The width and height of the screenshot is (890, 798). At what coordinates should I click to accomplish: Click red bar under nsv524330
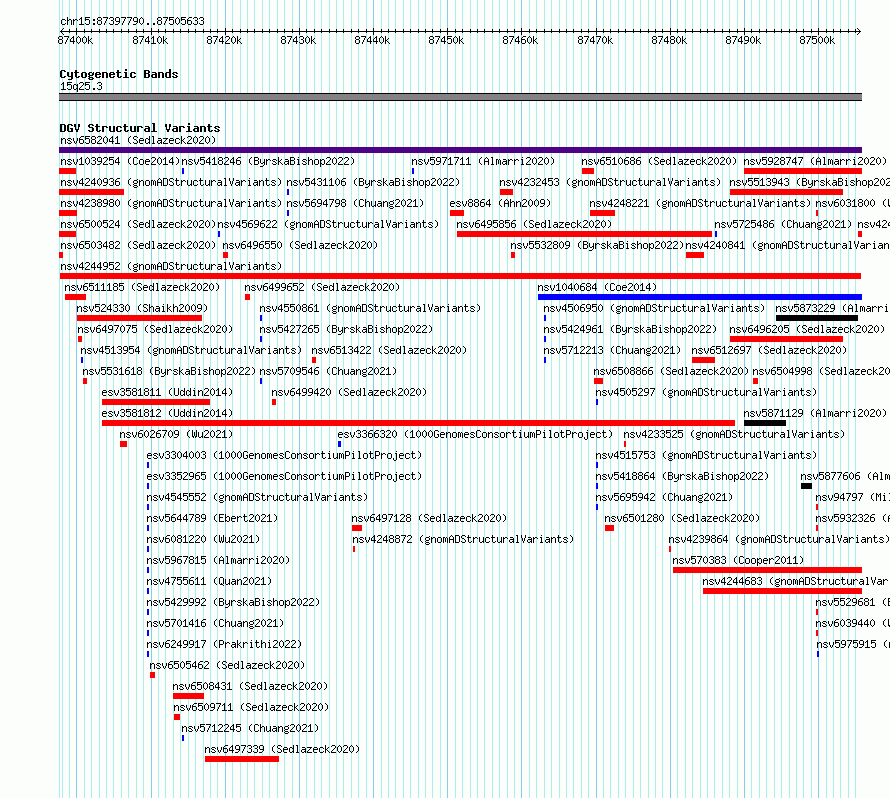(x=139, y=318)
